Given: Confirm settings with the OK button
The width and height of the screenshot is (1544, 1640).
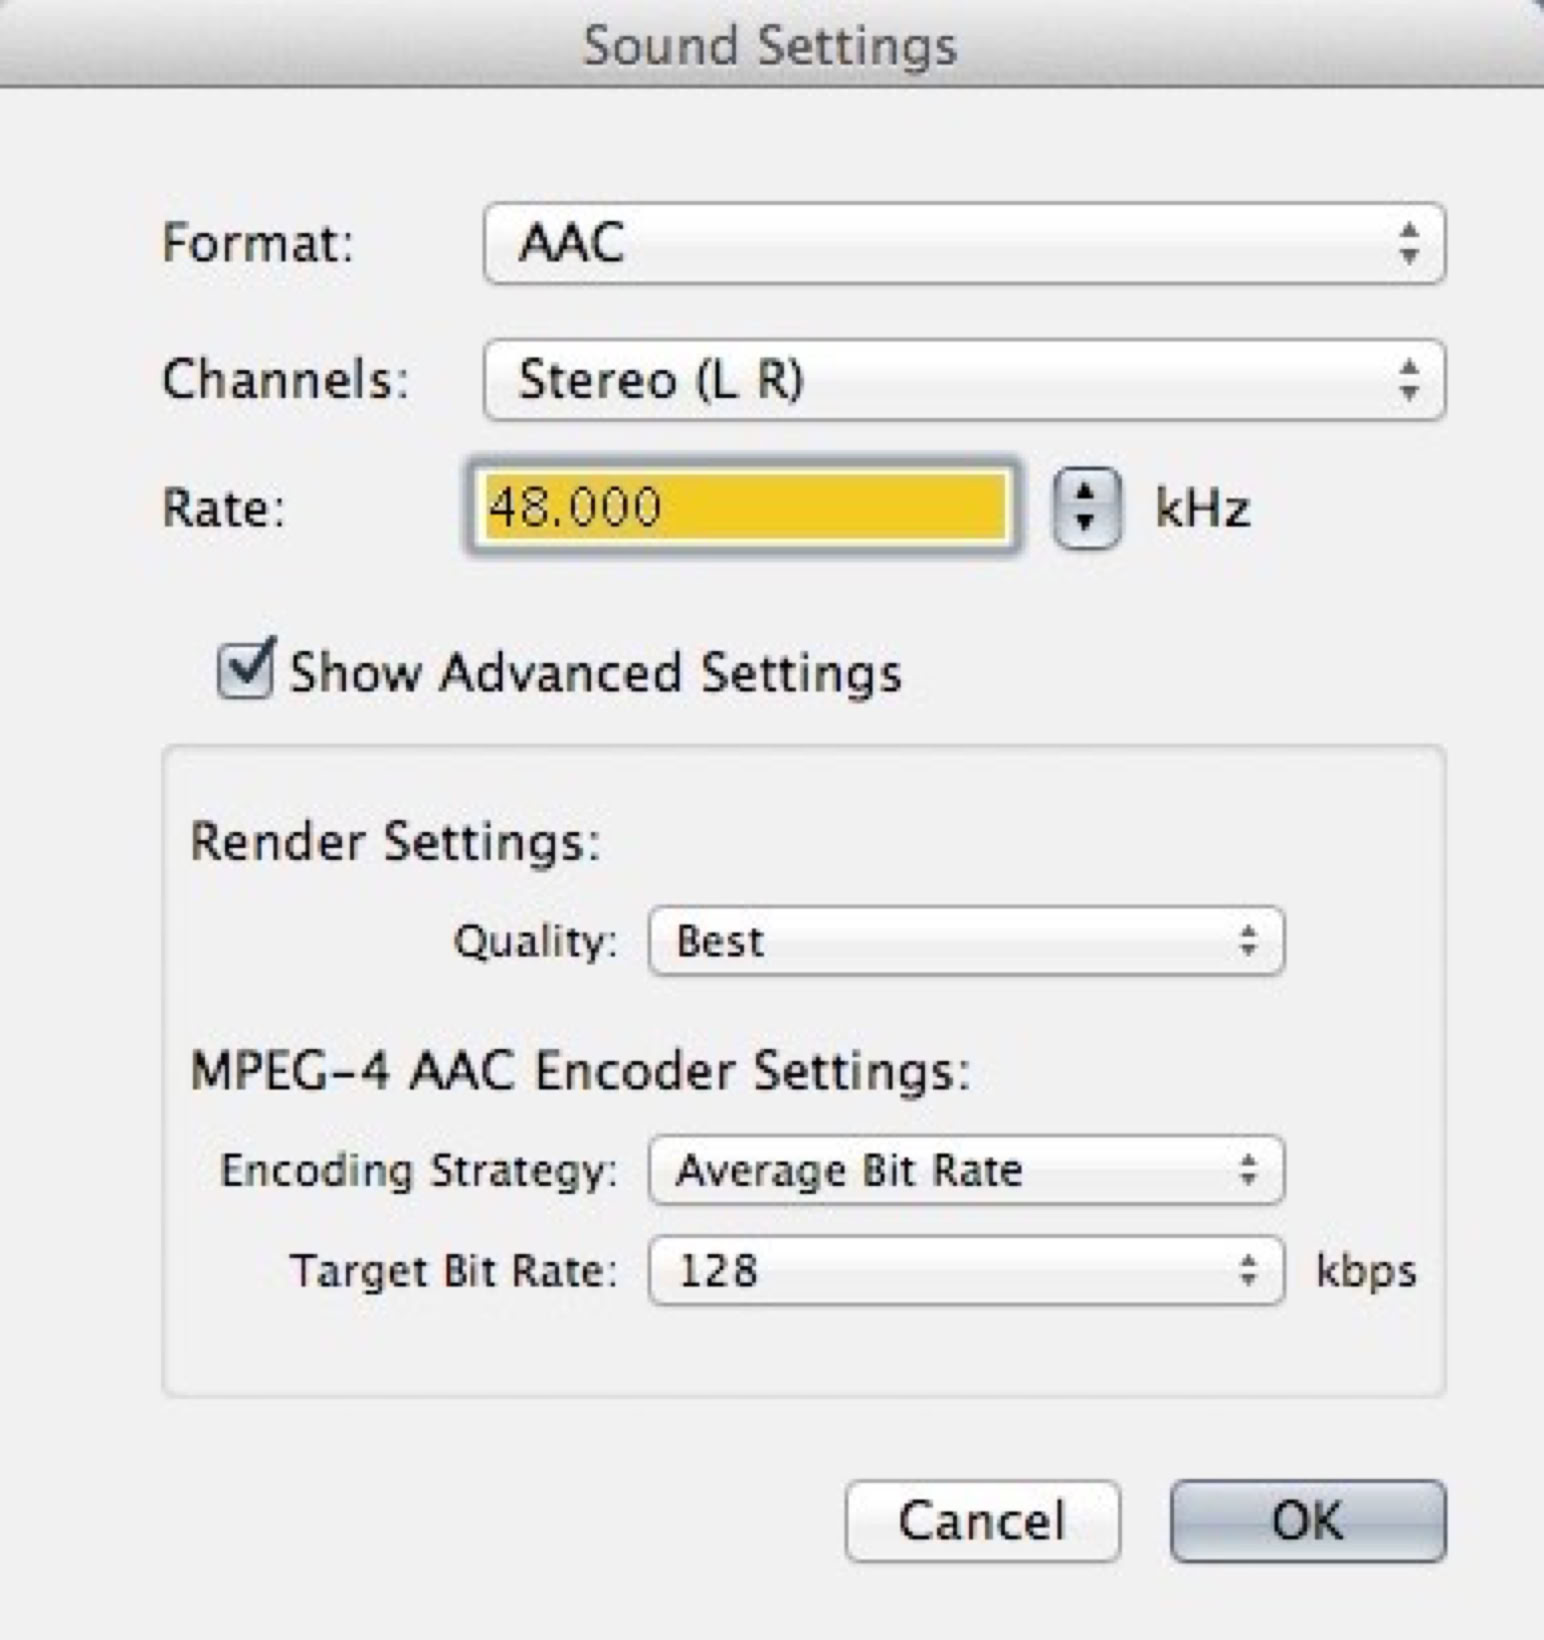Looking at the screenshot, I should 1307,1521.
